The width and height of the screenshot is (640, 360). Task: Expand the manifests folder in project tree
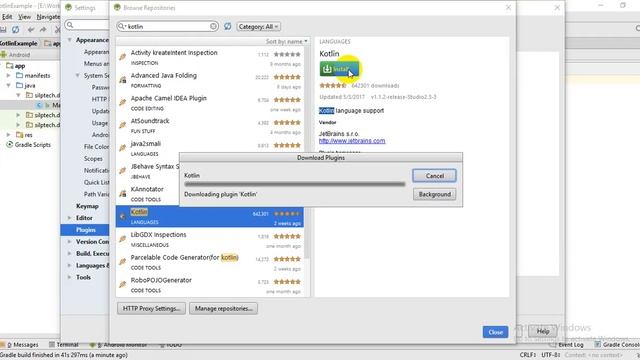[x=9, y=76]
